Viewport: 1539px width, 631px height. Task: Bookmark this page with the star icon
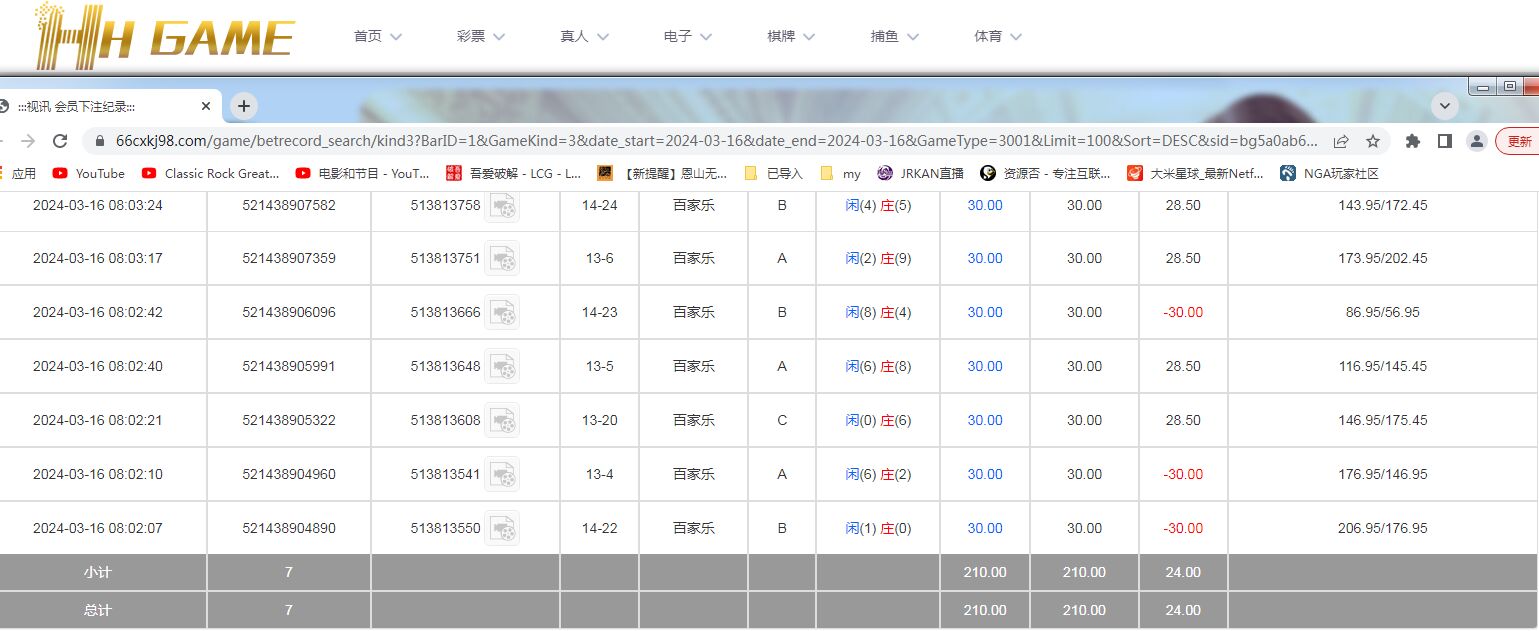1373,141
